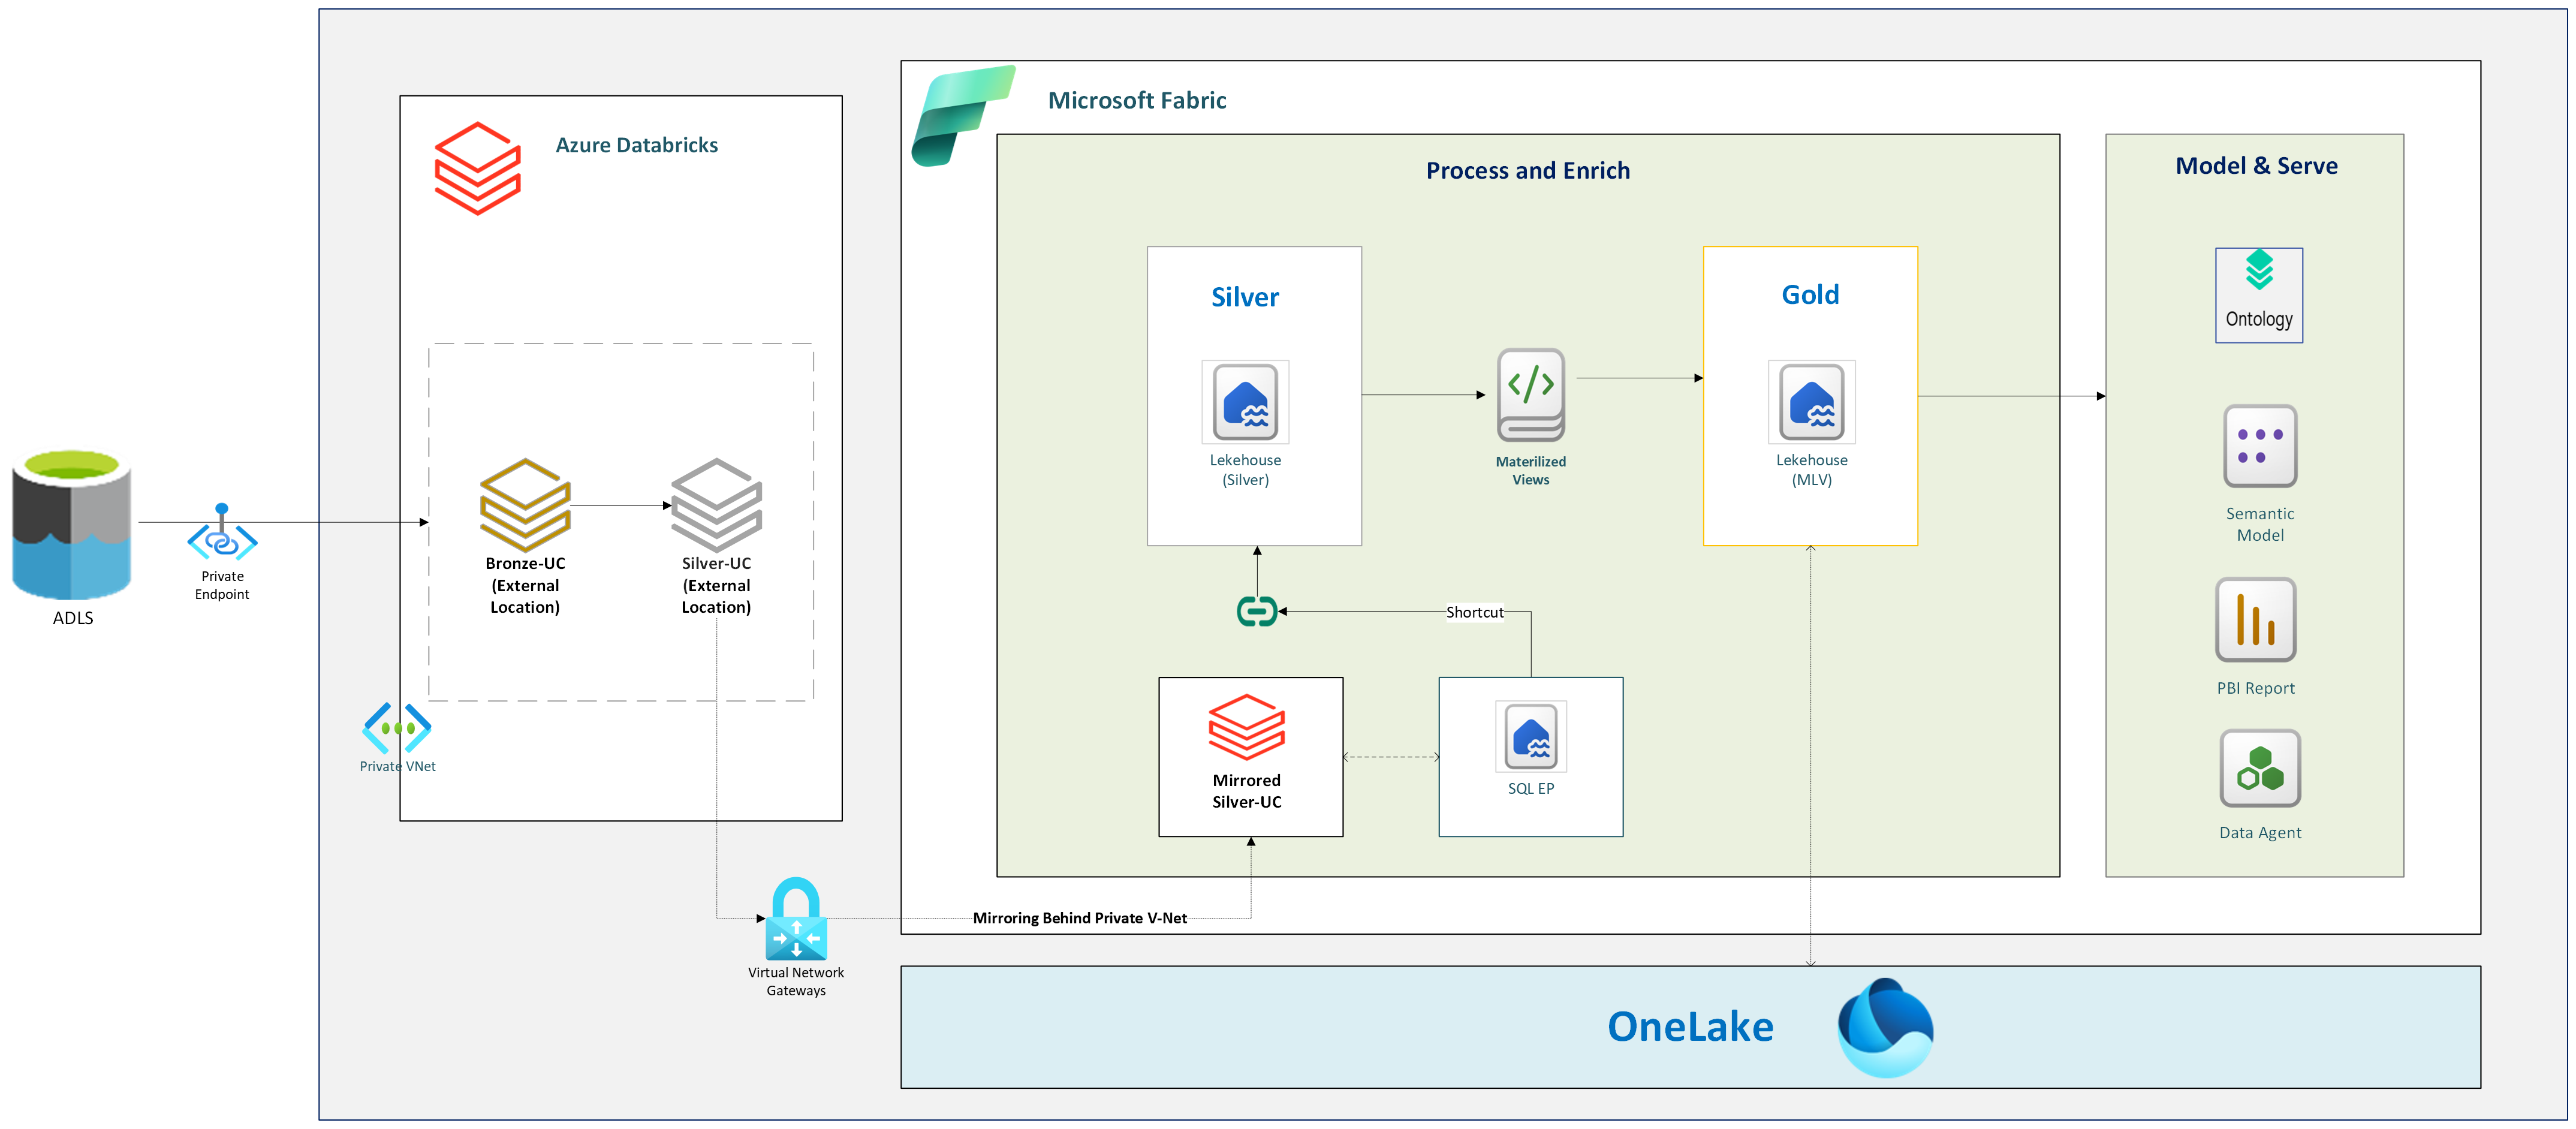Click the 'Process and Enrich' heading
Viewport: 2576px width, 1129px height.
1528,170
